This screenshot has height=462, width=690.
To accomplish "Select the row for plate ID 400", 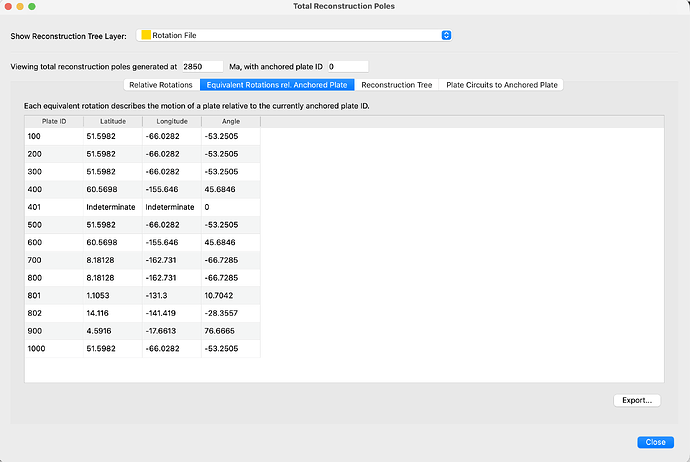I will click(x=143, y=189).
